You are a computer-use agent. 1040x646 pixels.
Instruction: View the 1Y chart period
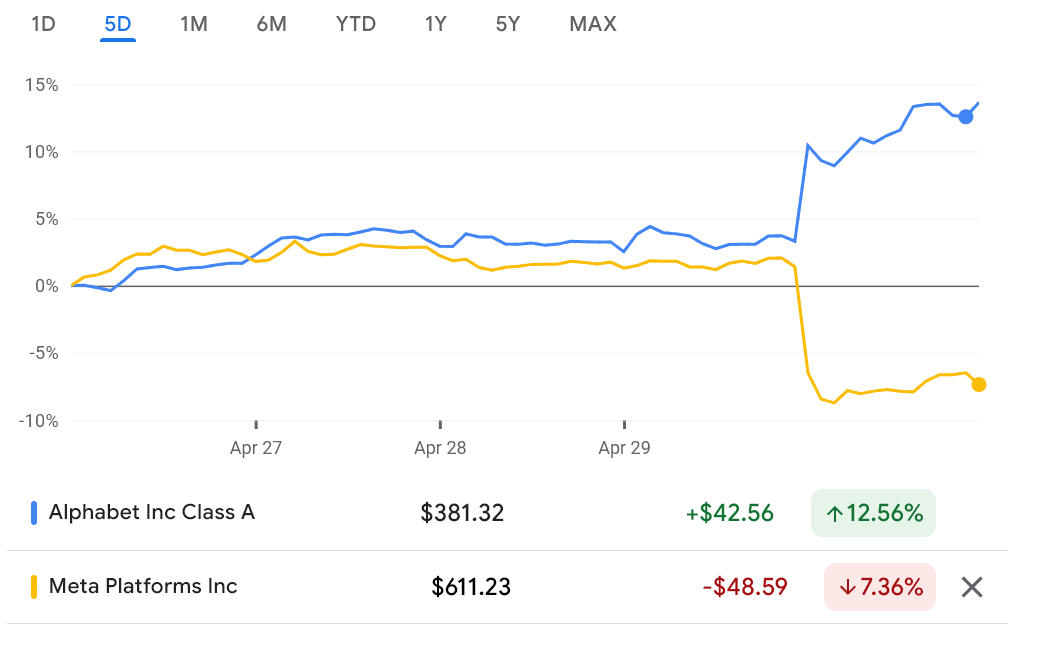435,24
